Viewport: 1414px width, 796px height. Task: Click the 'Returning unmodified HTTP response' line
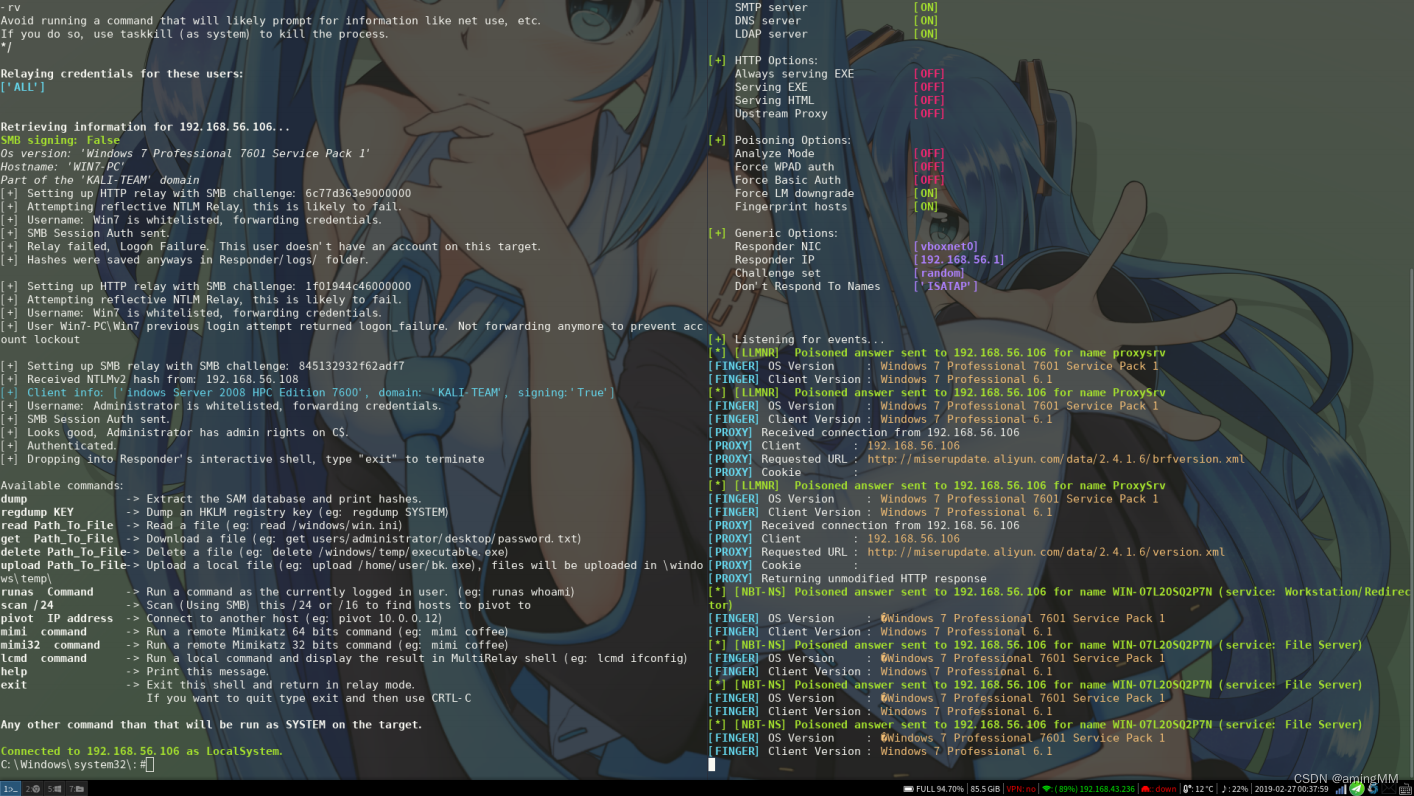coord(847,578)
